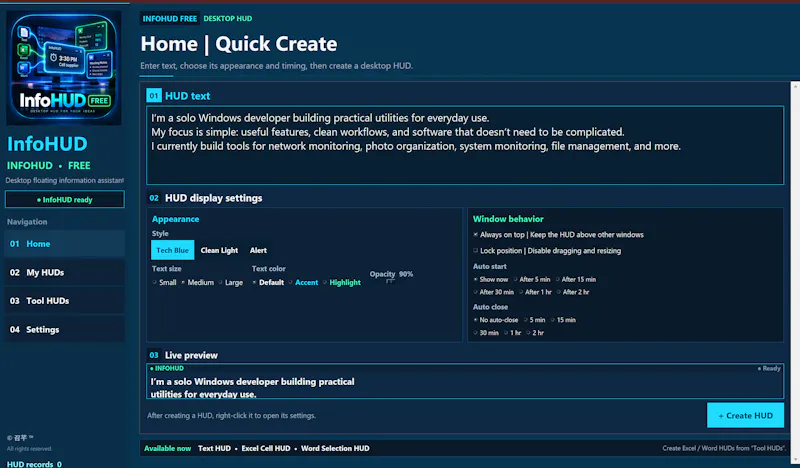Select No auto-close option
The width and height of the screenshot is (800, 468).
click(495, 320)
